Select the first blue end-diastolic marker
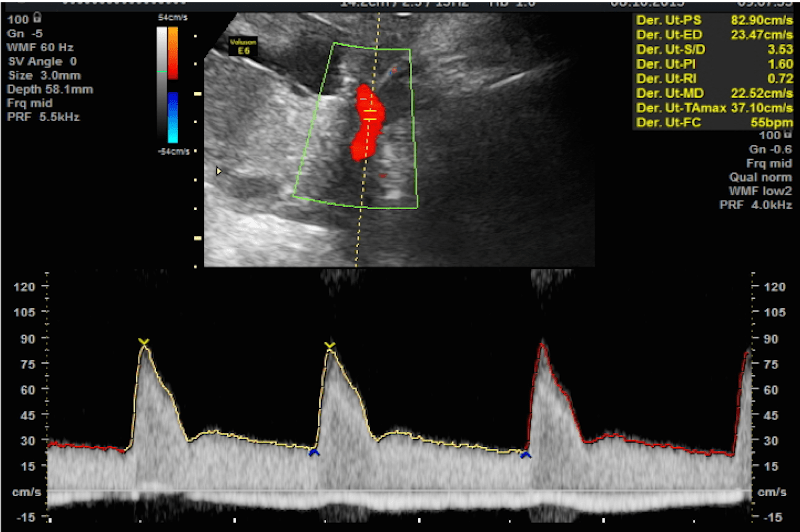The width and height of the screenshot is (800, 532). (x=314, y=453)
